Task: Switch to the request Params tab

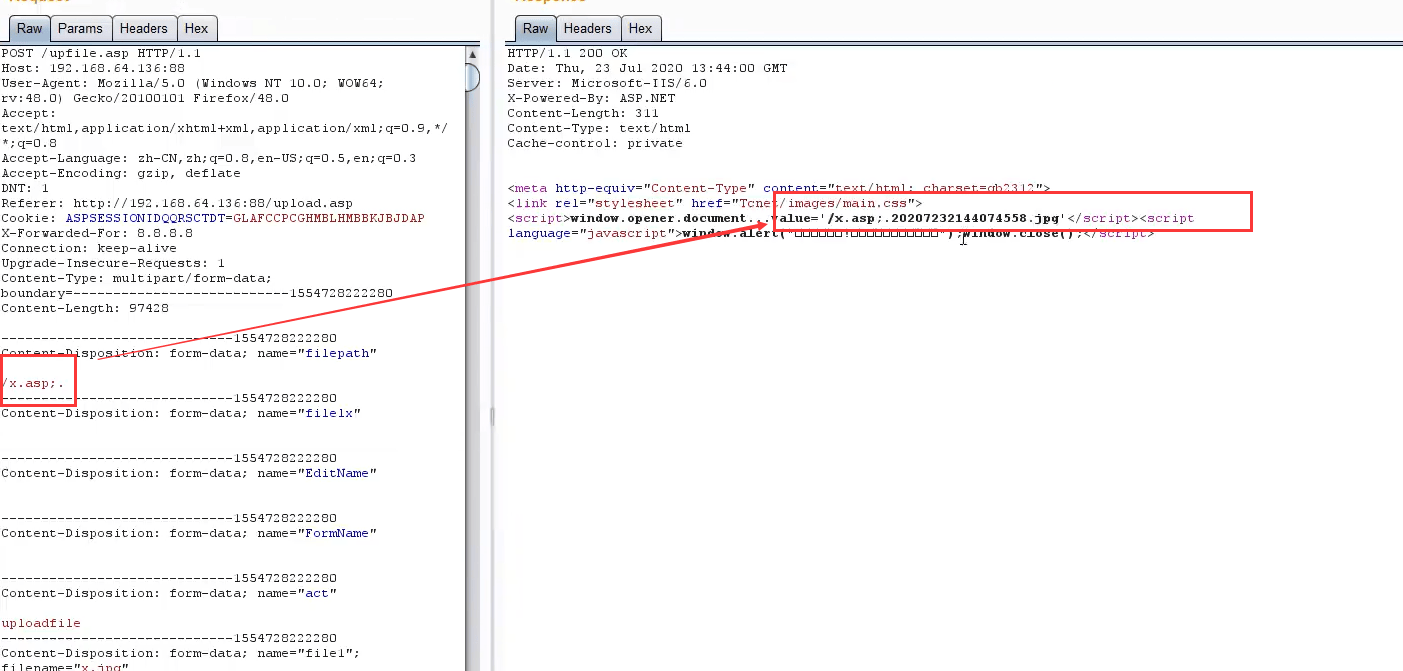Action: (78, 29)
